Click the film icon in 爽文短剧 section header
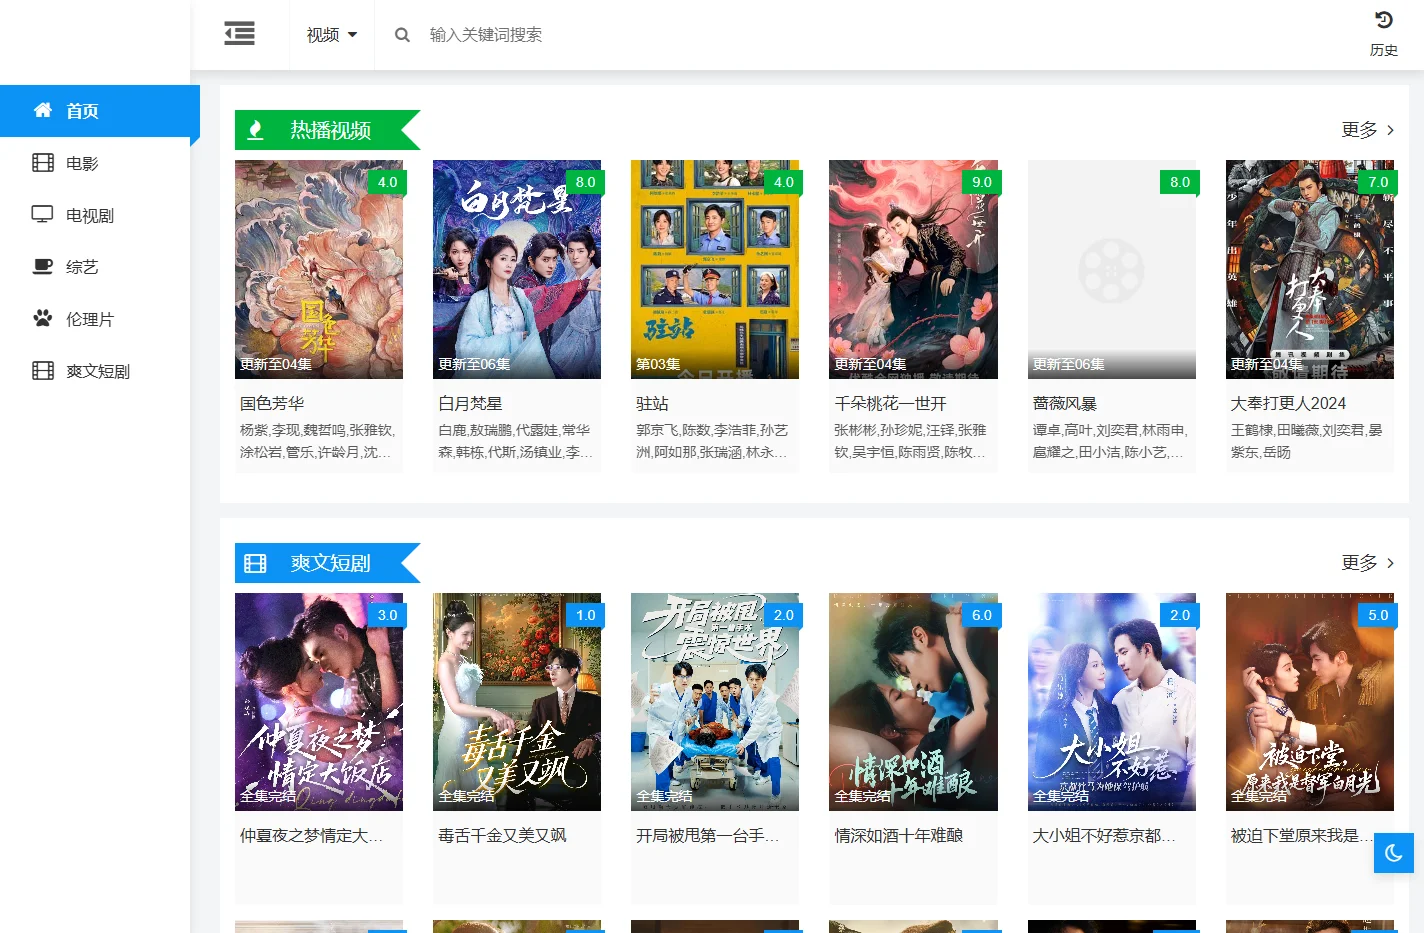 click(256, 563)
